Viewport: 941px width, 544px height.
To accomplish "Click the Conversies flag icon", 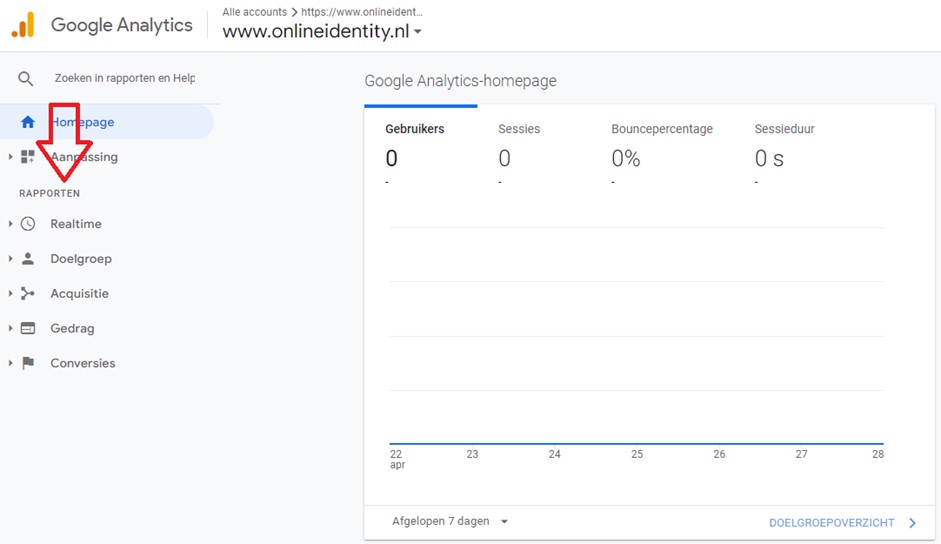I will (28, 363).
